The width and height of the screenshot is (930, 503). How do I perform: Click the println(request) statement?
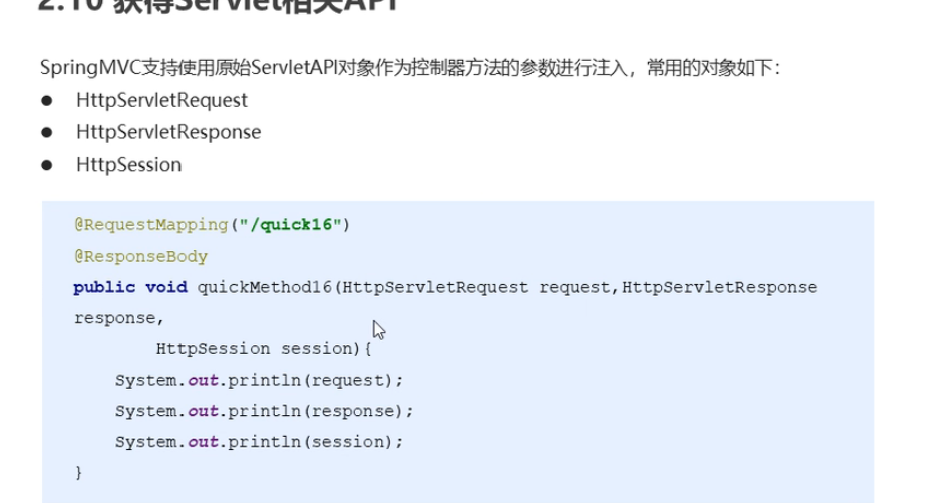coord(258,380)
